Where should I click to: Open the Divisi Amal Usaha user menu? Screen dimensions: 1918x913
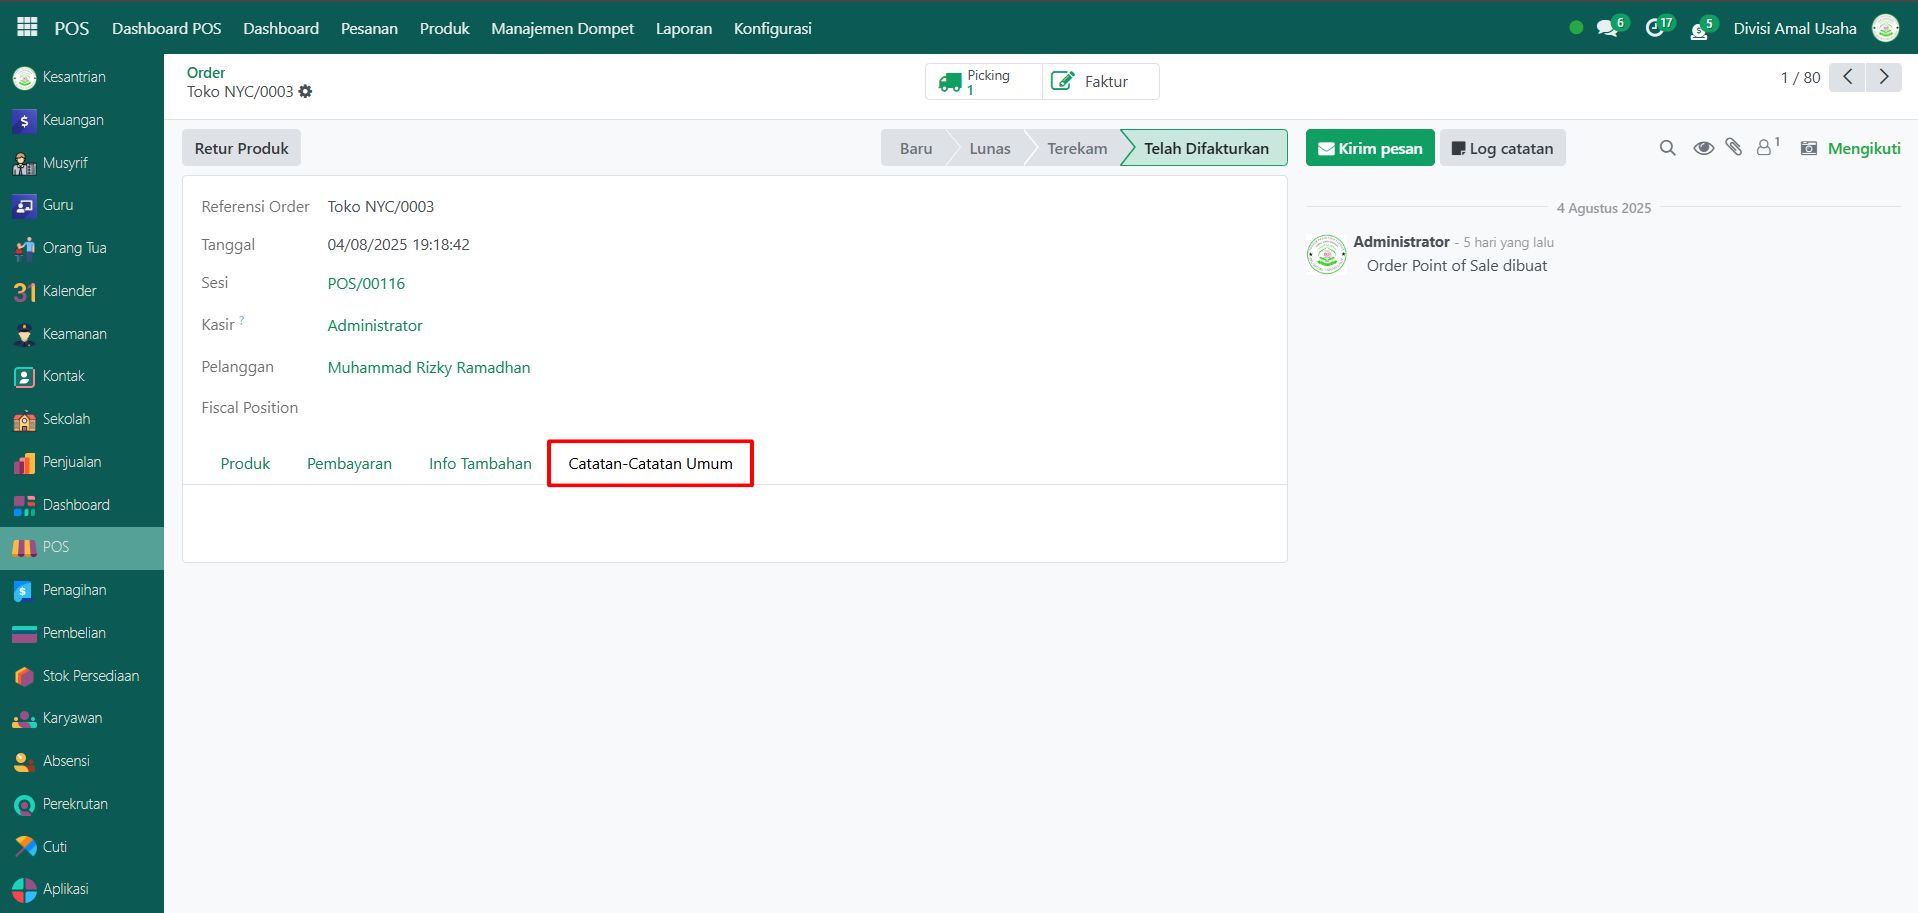tap(1794, 28)
